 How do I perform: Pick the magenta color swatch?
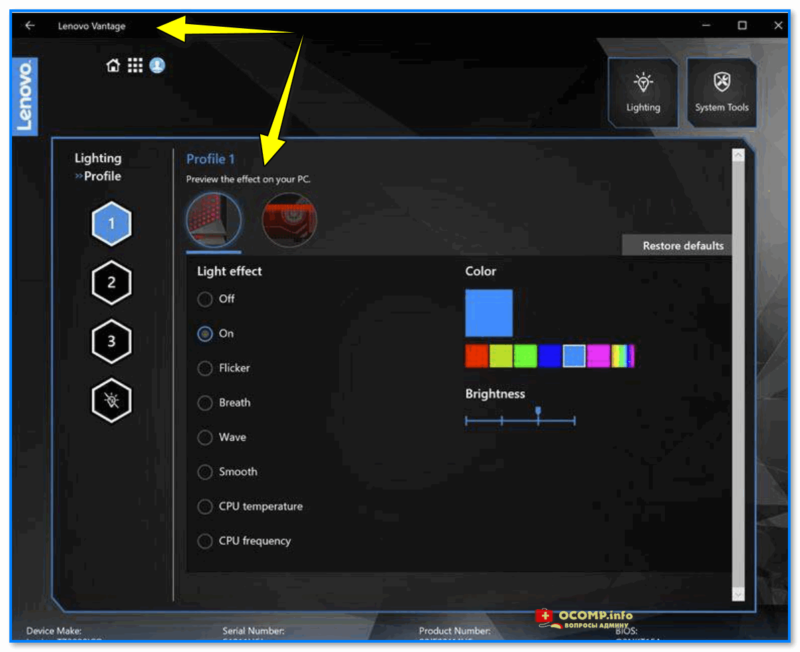[598, 356]
